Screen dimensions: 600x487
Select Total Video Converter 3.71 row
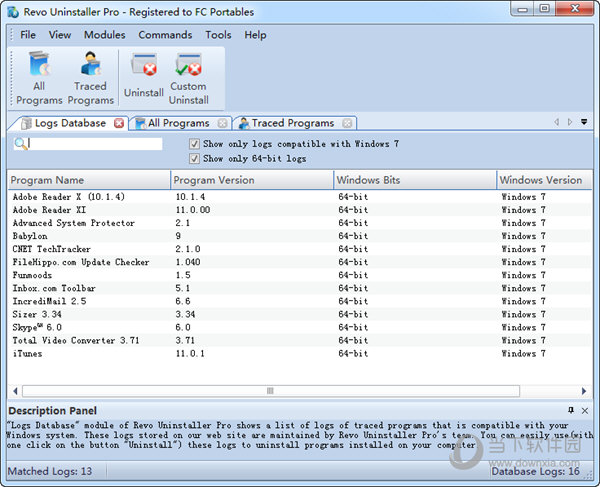[300, 340]
